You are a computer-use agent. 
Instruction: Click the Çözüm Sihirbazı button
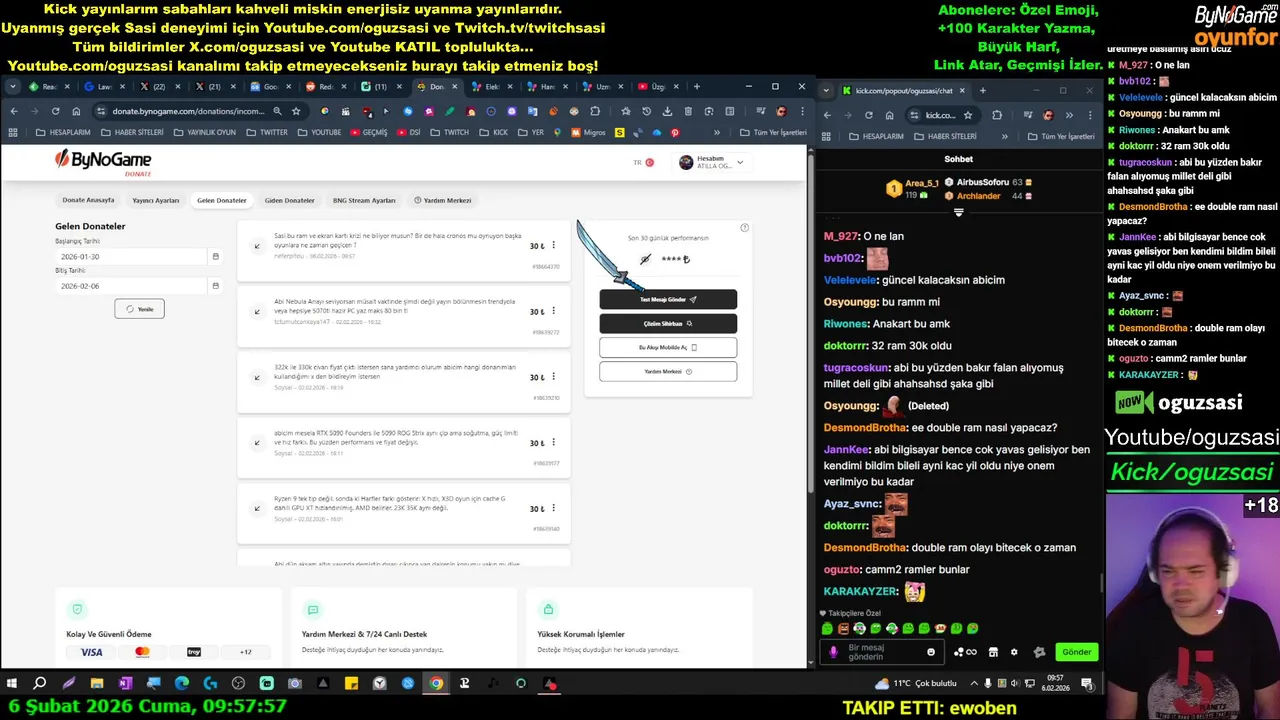click(668, 324)
